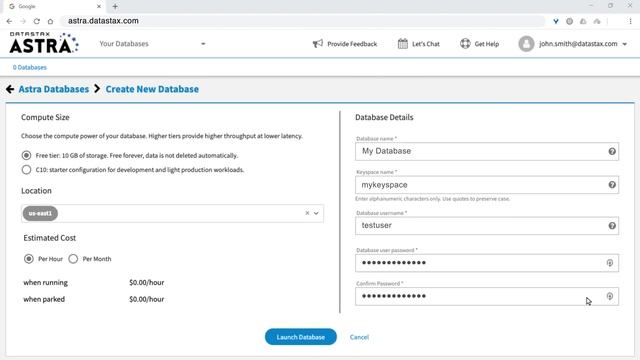Open the john.smith account dropdown arrow
This screenshot has height=360, width=640.
pos(624,44)
